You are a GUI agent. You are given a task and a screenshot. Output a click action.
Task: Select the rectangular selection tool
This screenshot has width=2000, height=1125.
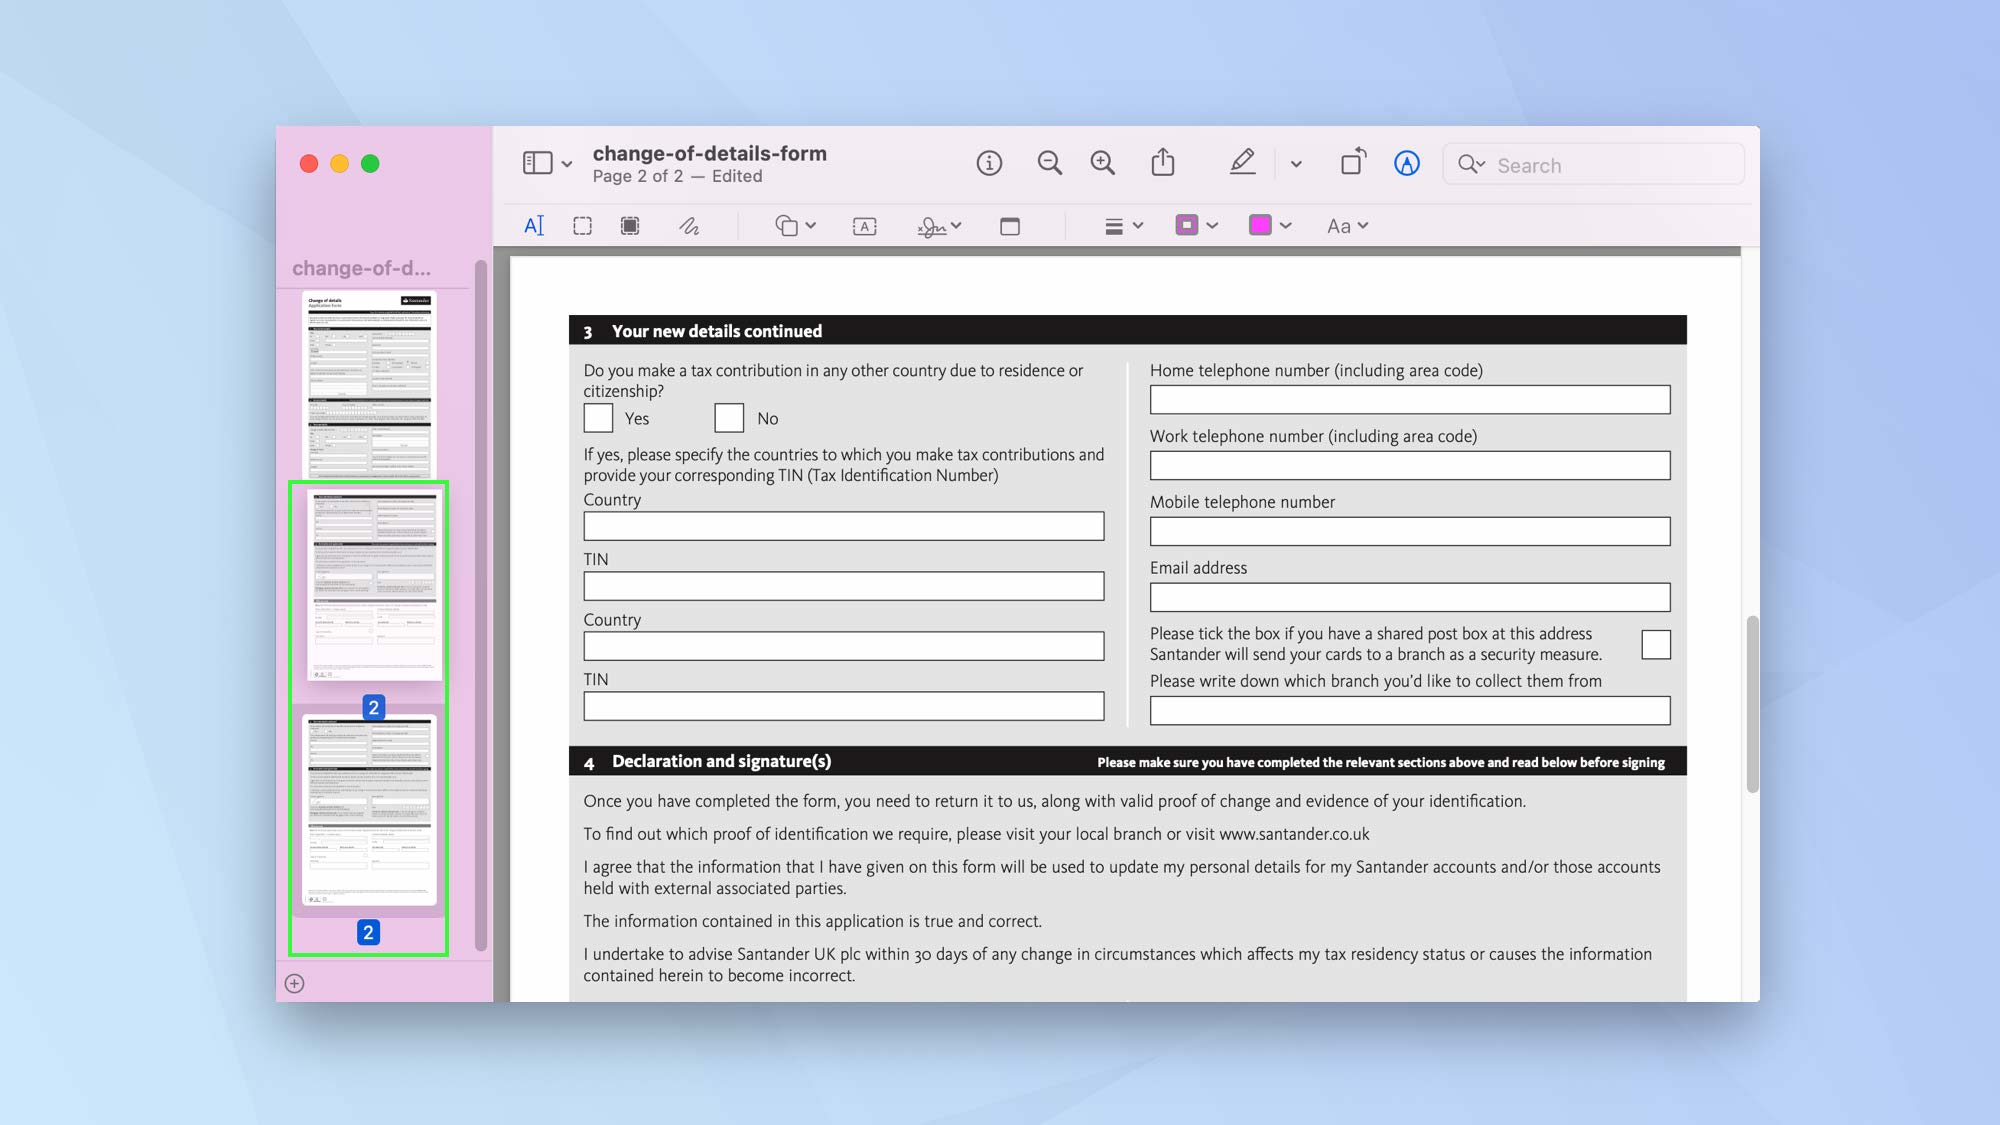pyautogui.click(x=582, y=225)
